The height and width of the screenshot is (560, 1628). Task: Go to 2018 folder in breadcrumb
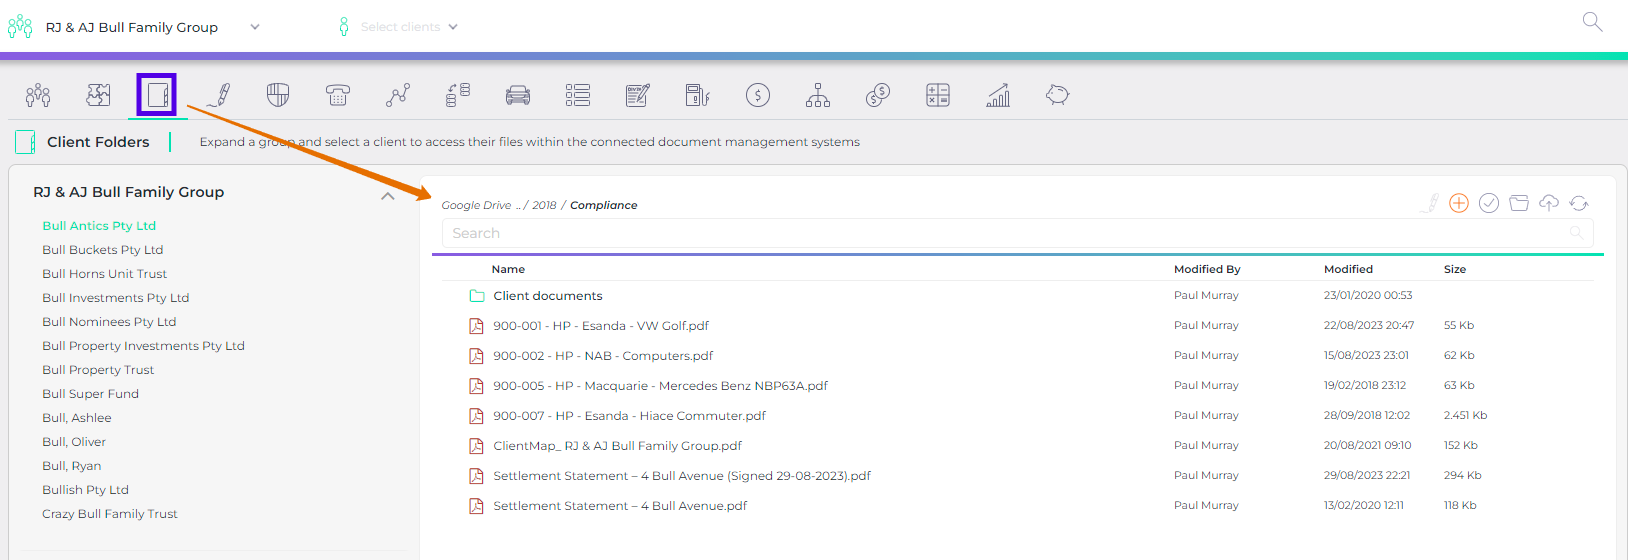(544, 205)
